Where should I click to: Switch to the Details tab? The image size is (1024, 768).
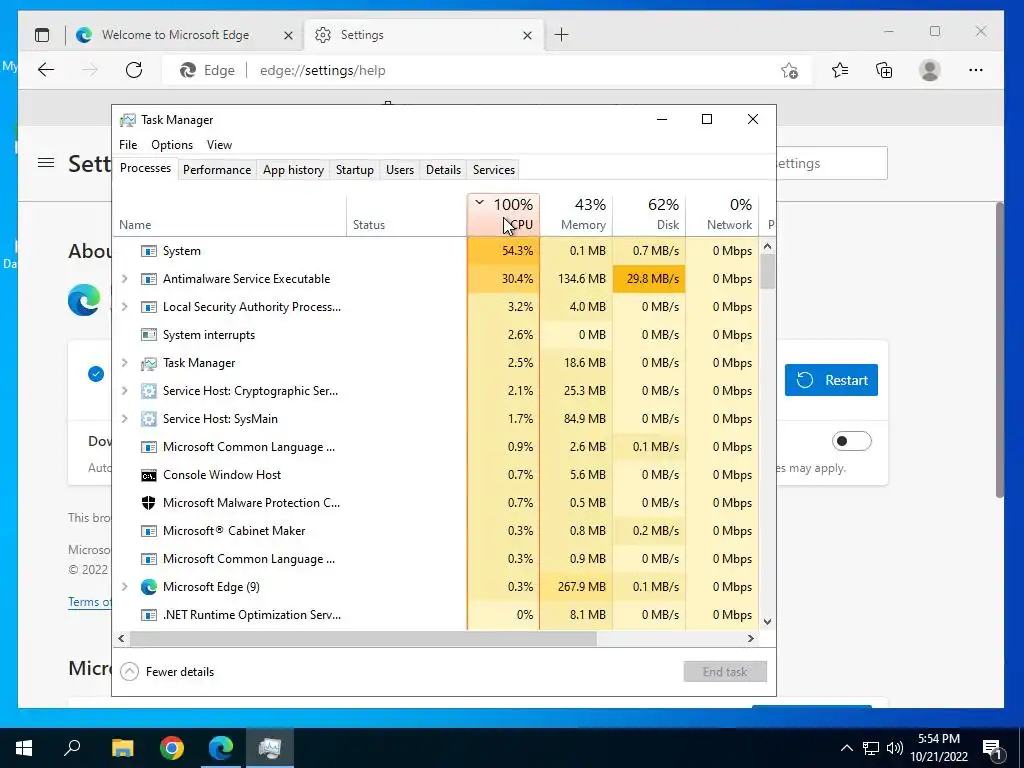[x=443, y=170]
